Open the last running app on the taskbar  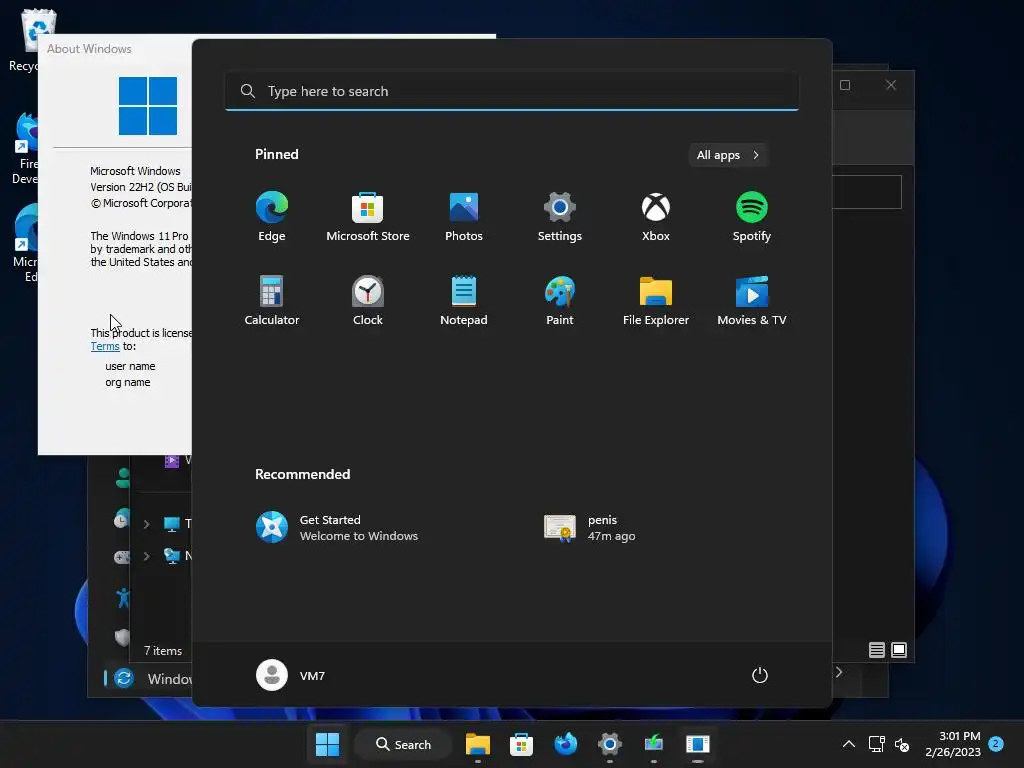(x=697, y=744)
